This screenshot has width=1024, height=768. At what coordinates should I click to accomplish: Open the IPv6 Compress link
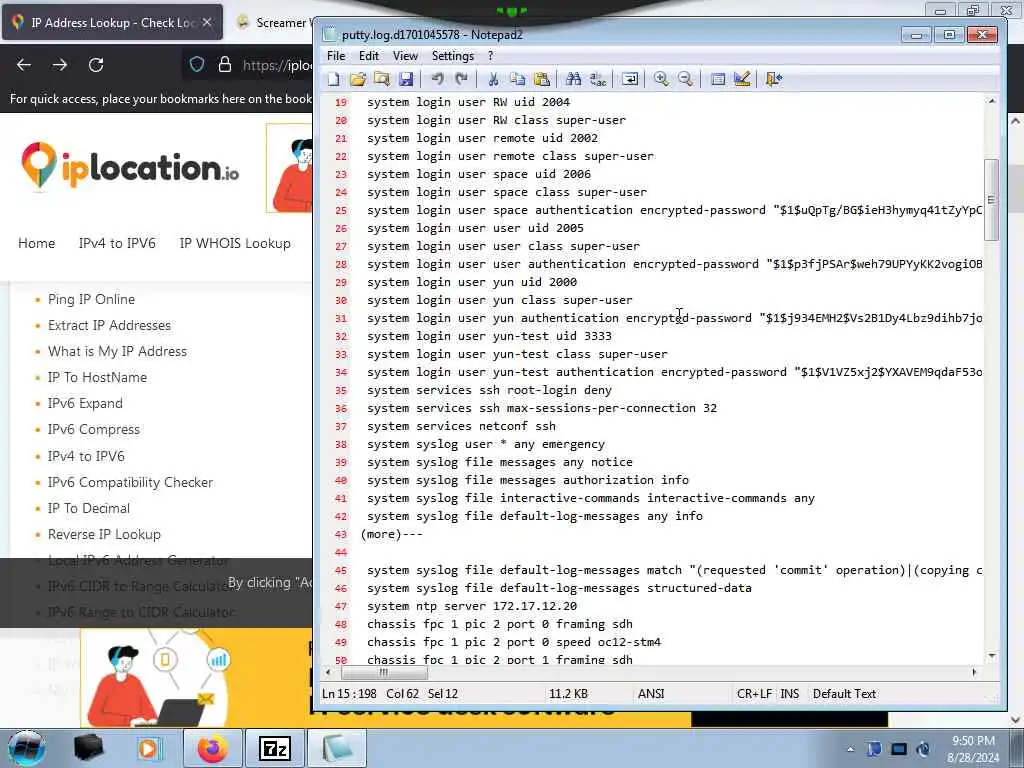pos(94,430)
